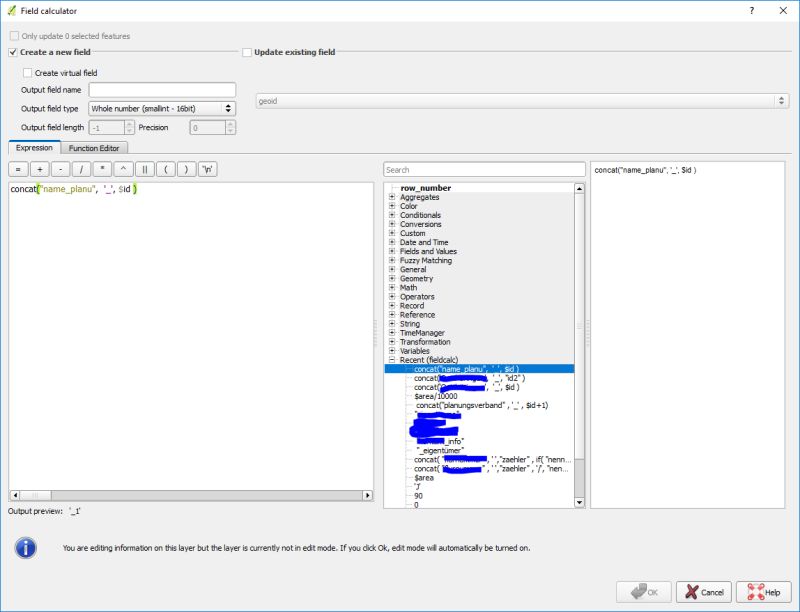Click the equals operator button
The width and height of the screenshot is (800, 612).
(18, 169)
